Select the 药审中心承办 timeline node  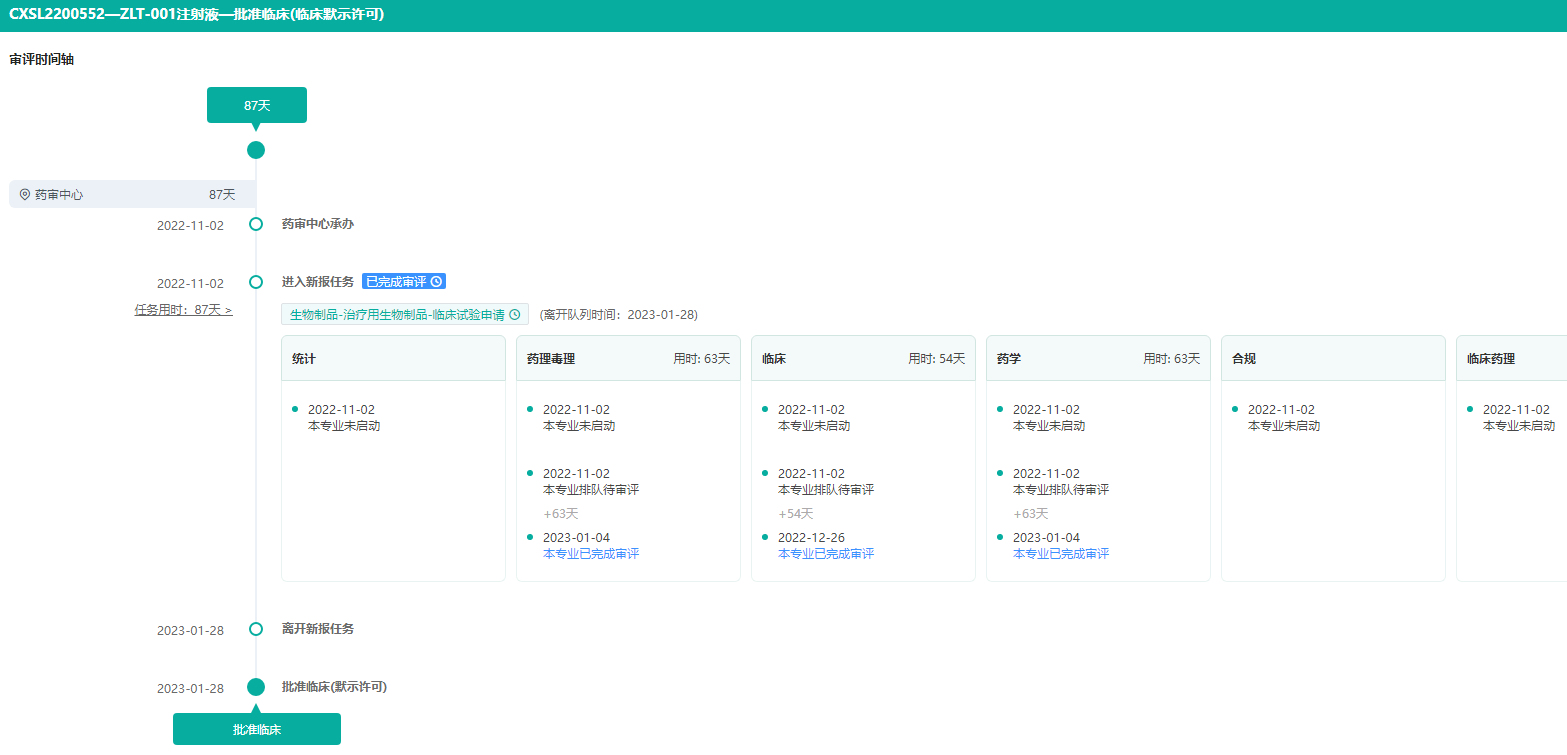pos(256,224)
